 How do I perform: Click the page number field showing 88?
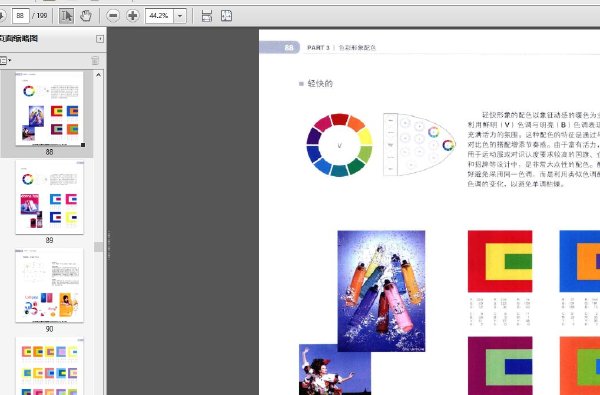(x=21, y=16)
